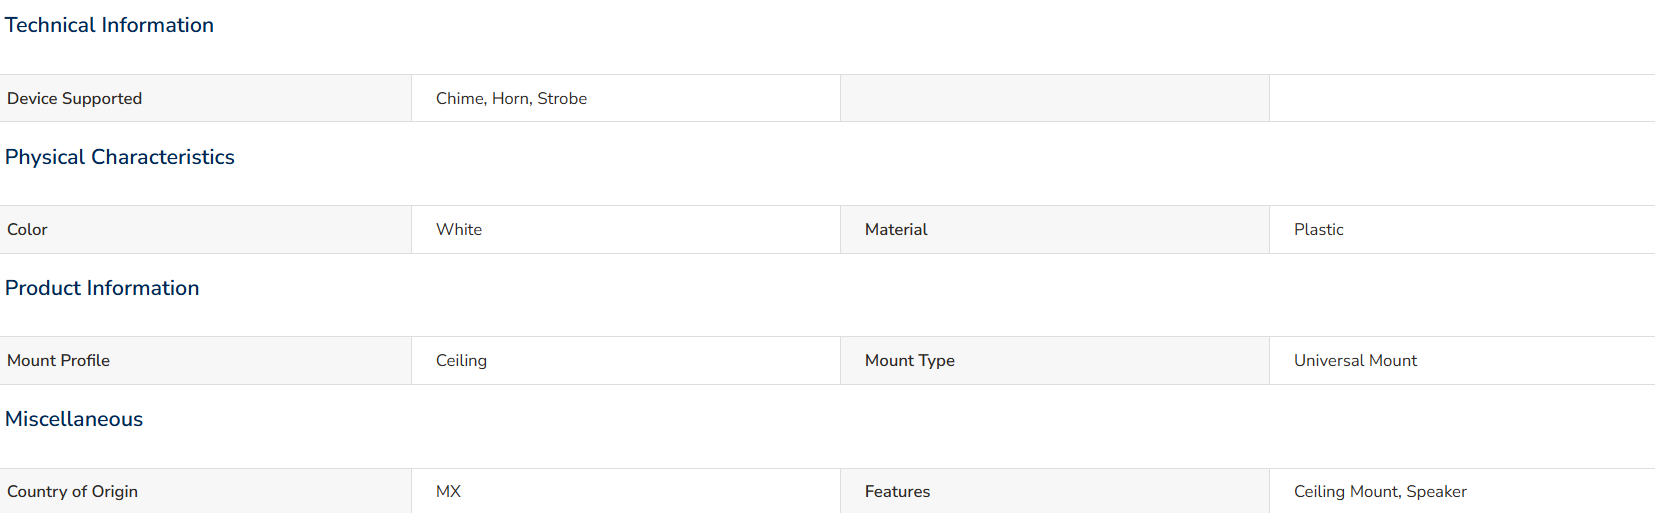This screenshot has height=513, width=1655.
Task: Click the MX country value
Action: tap(448, 491)
